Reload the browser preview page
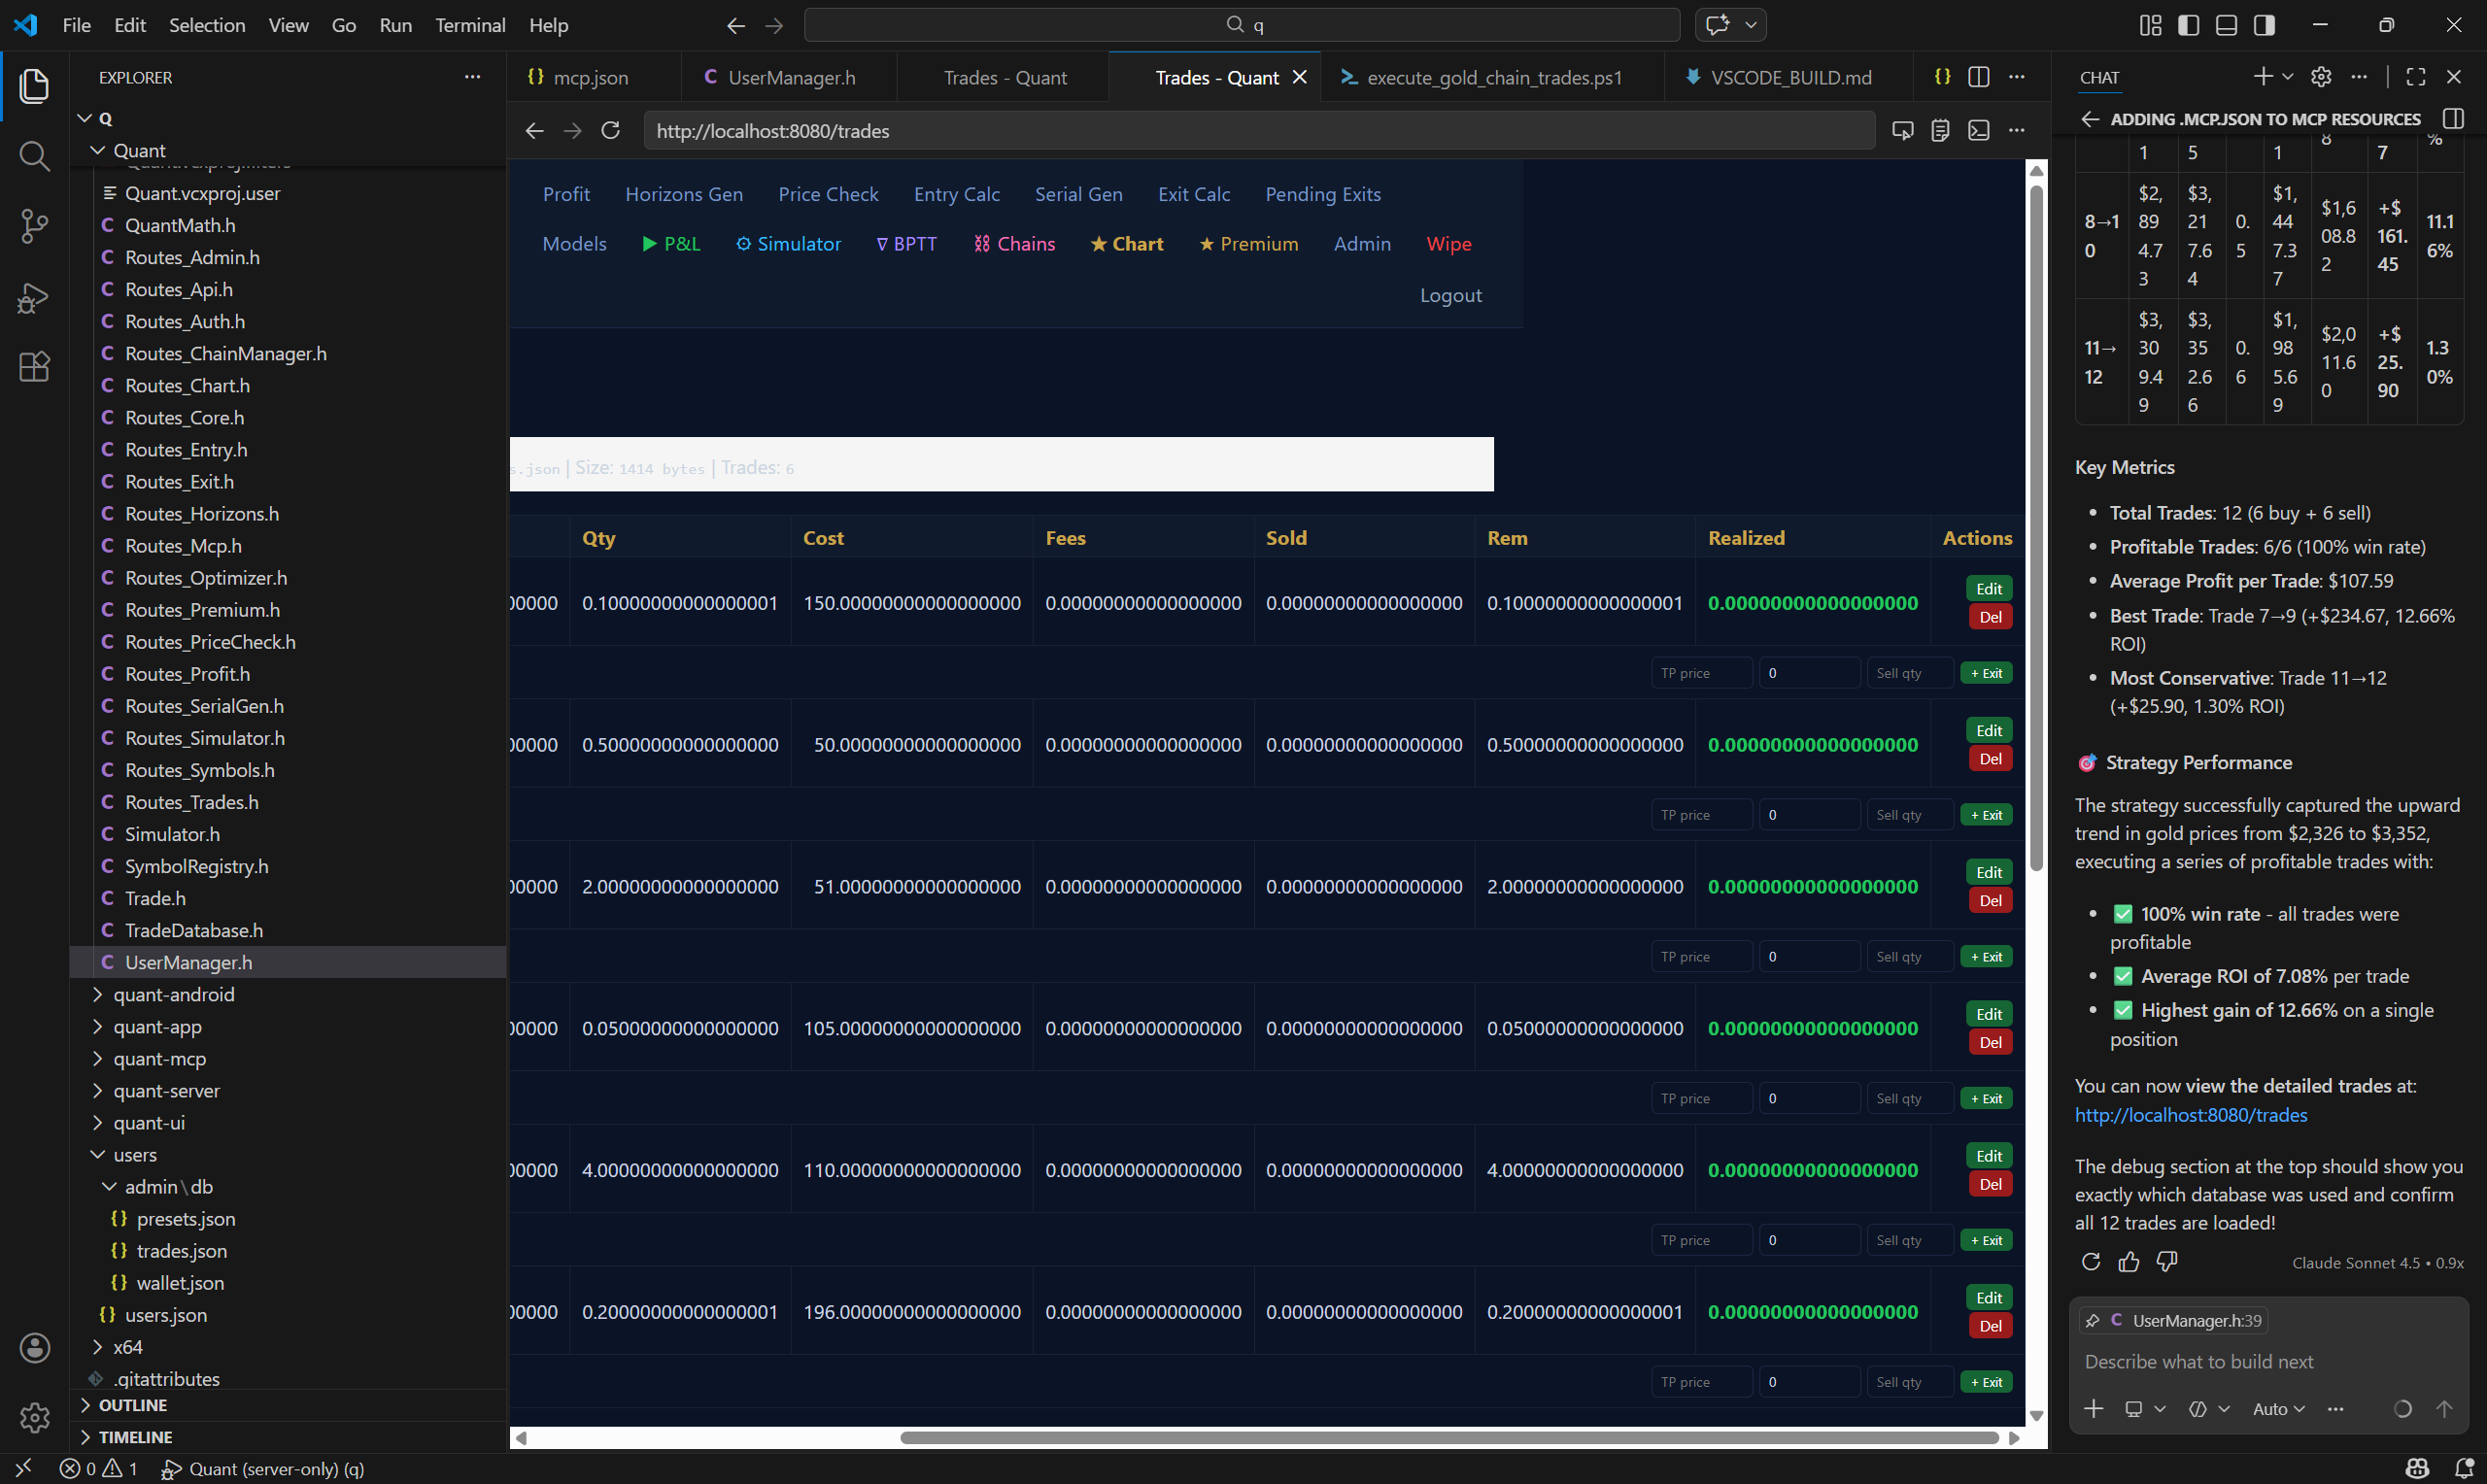Image resolution: width=2487 pixels, height=1484 pixels. 611,131
